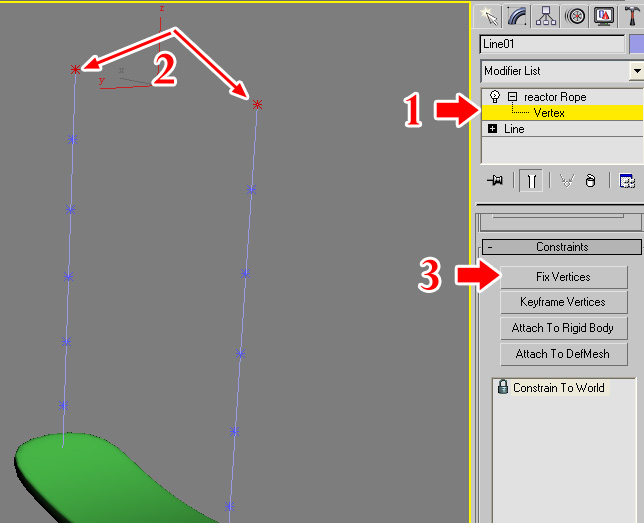Select the Vertex sub-object level

pos(562,113)
